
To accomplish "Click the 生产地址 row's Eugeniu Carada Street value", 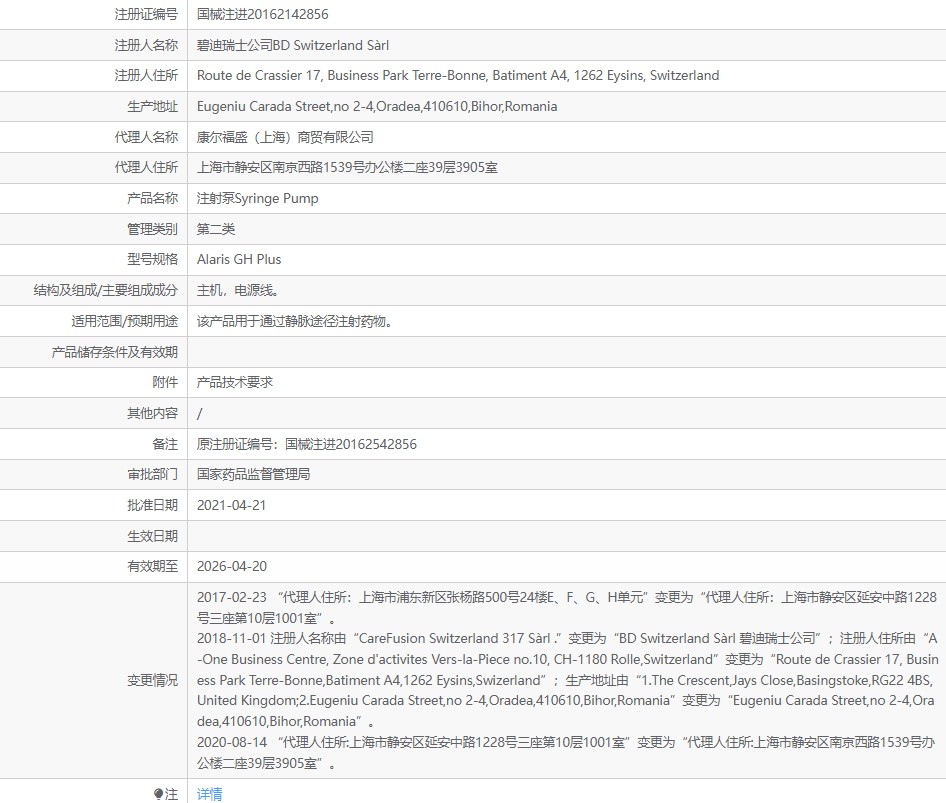I will pyautogui.click(x=377, y=107).
